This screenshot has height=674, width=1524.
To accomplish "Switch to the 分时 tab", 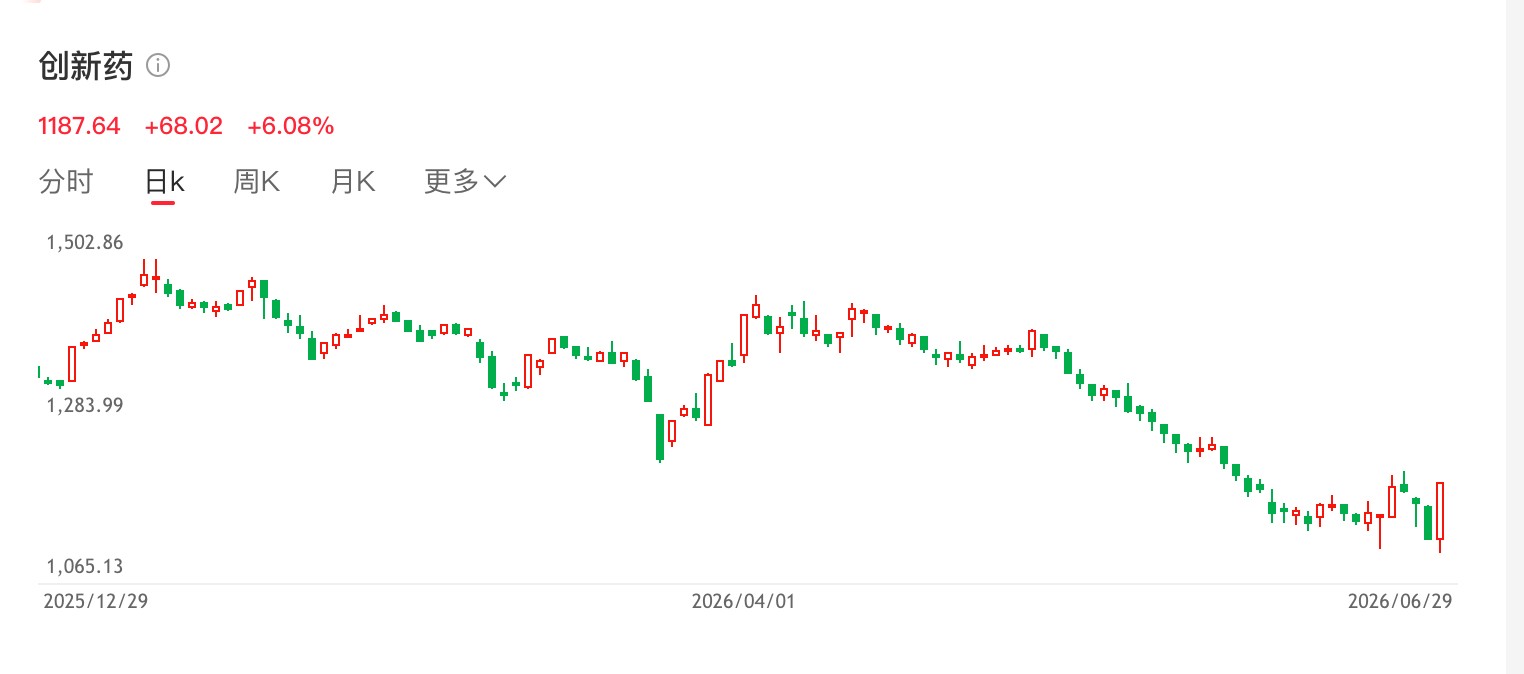I will tap(66, 182).
